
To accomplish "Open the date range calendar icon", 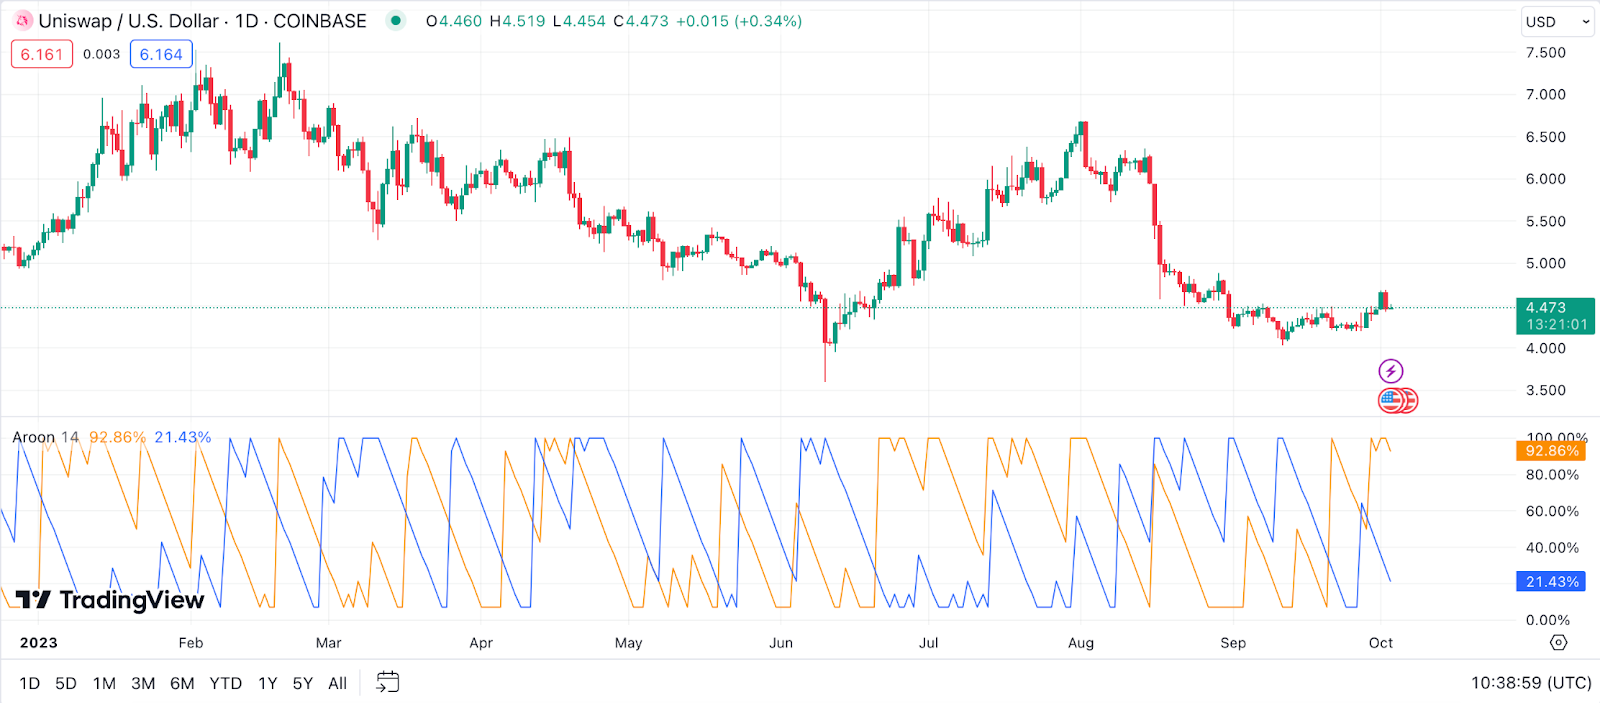I will 387,683.
